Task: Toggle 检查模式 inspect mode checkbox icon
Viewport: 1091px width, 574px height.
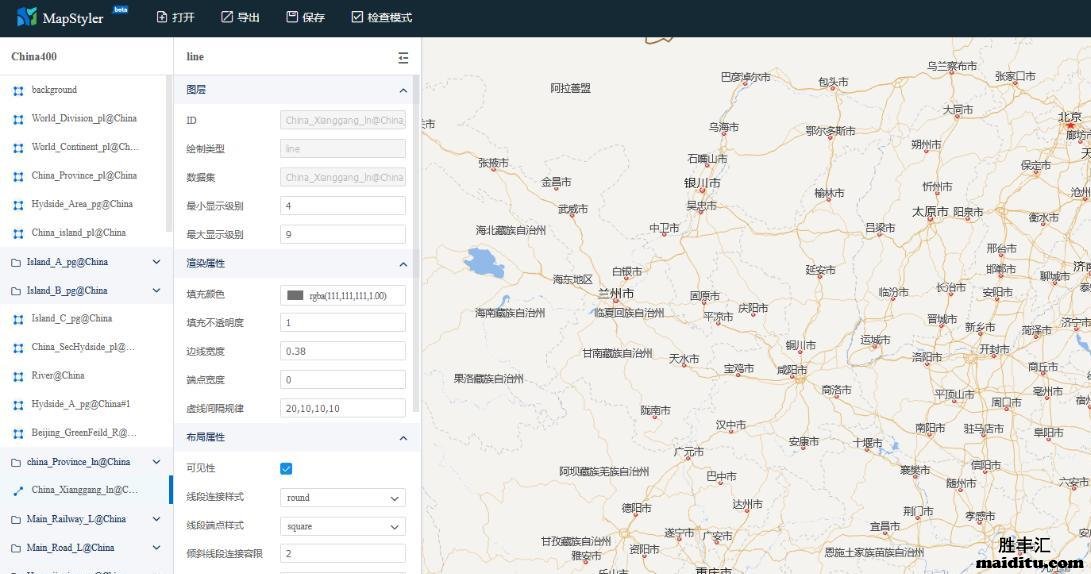Action: (357, 17)
